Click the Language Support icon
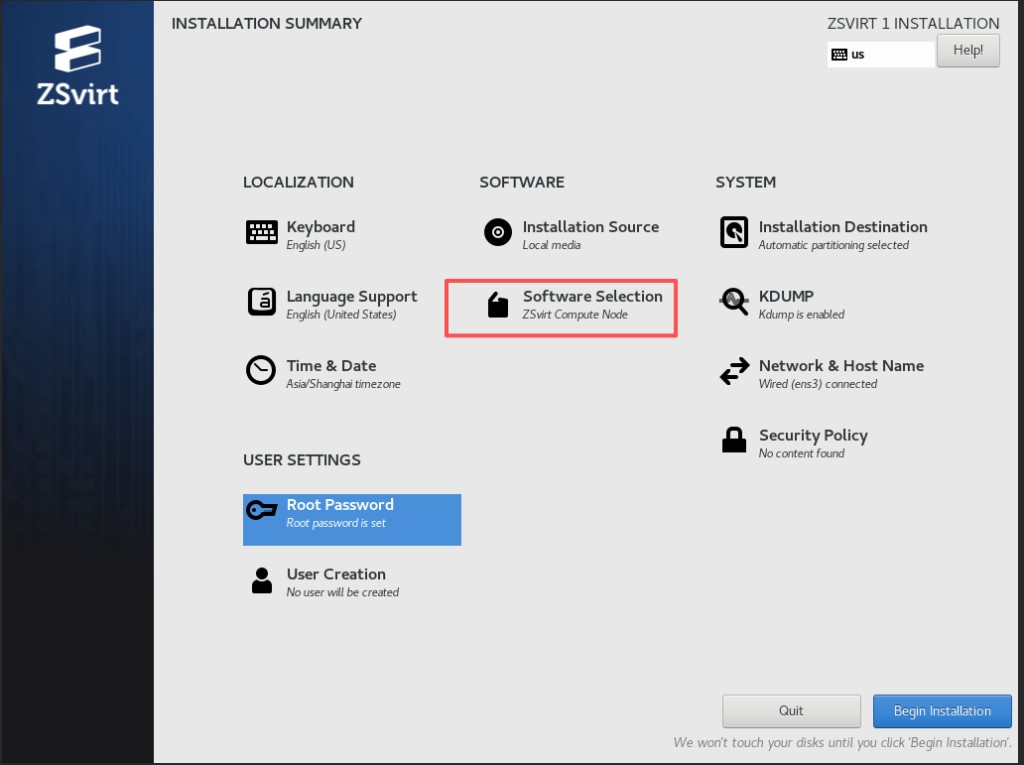 click(x=262, y=302)
